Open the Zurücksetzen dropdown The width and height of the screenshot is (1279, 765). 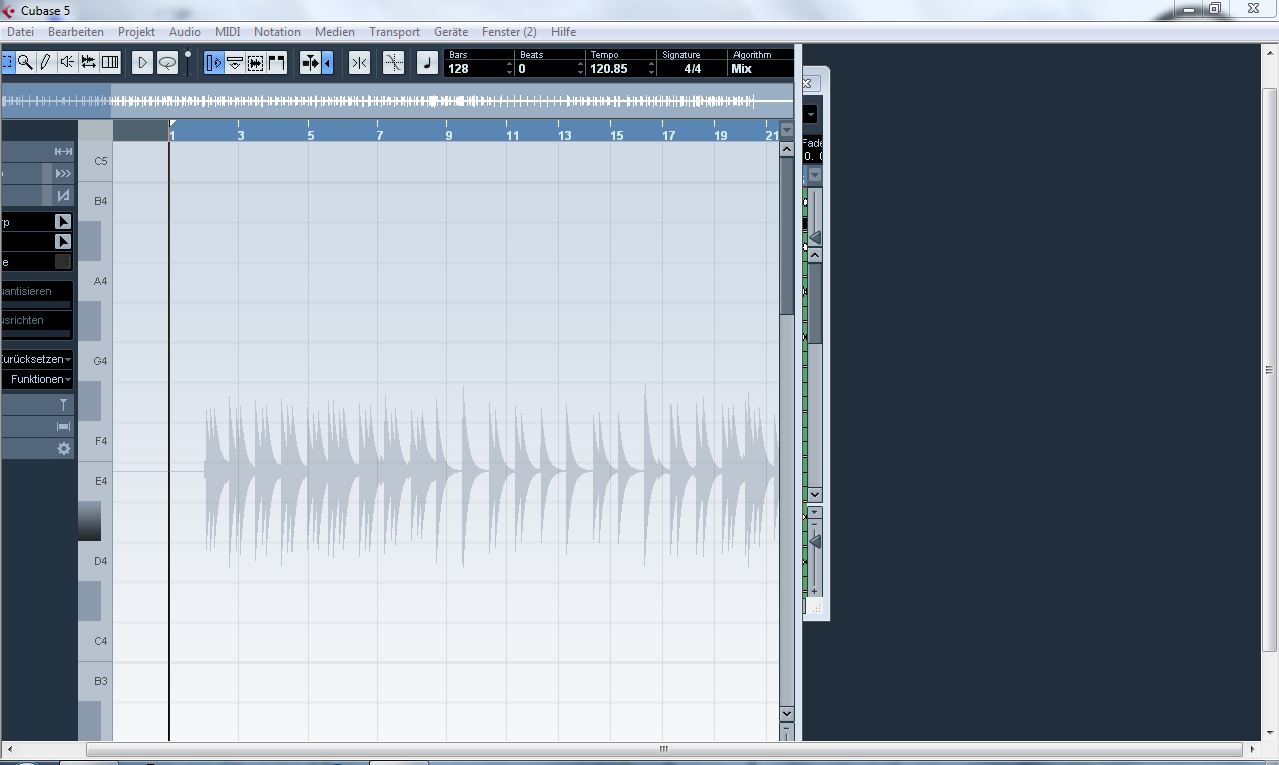[36, 359]
